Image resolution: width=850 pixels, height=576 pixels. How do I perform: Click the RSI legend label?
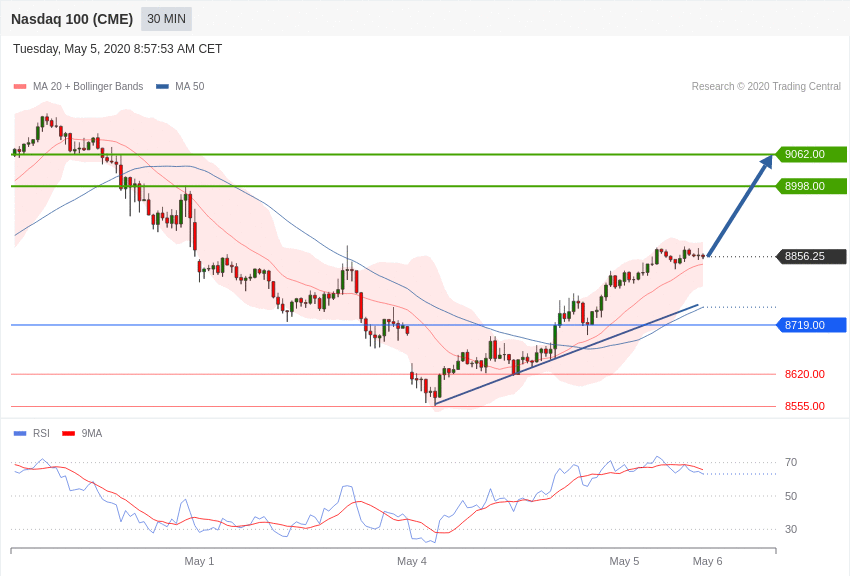point(41,433)
